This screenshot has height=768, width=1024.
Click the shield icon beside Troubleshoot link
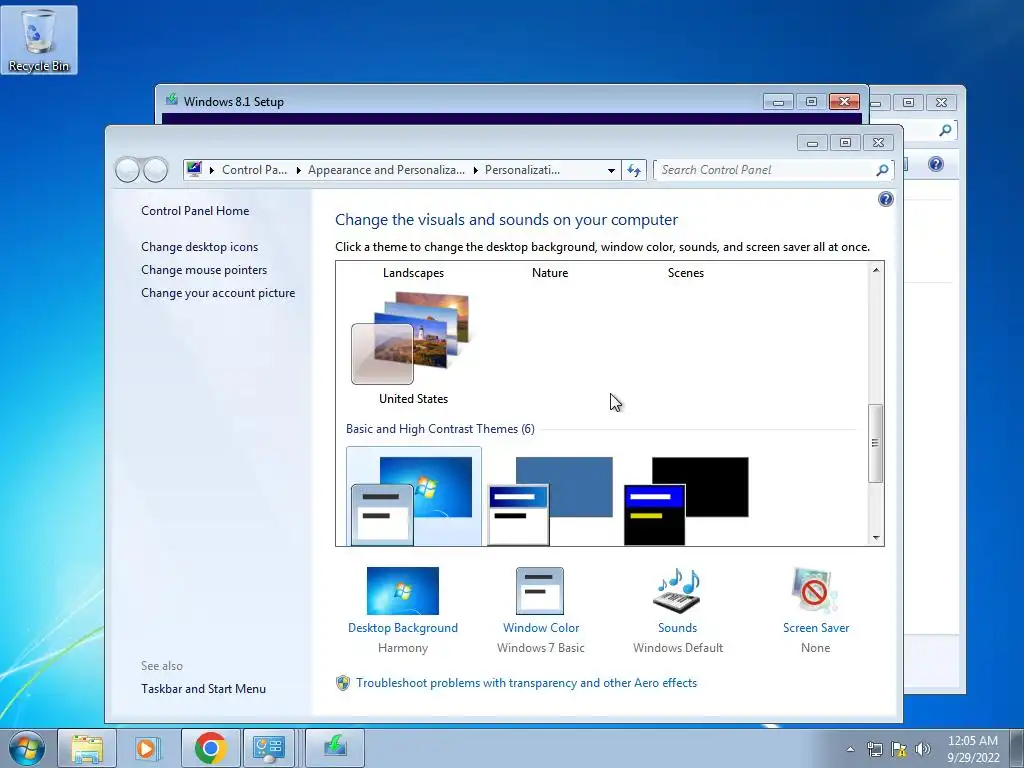point(343,683)
